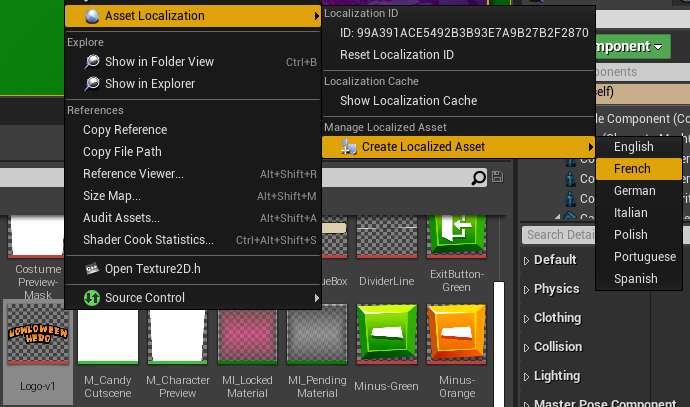Click the Search Details input field
This screenshot has height=407, width=690.
coord(559,235)
